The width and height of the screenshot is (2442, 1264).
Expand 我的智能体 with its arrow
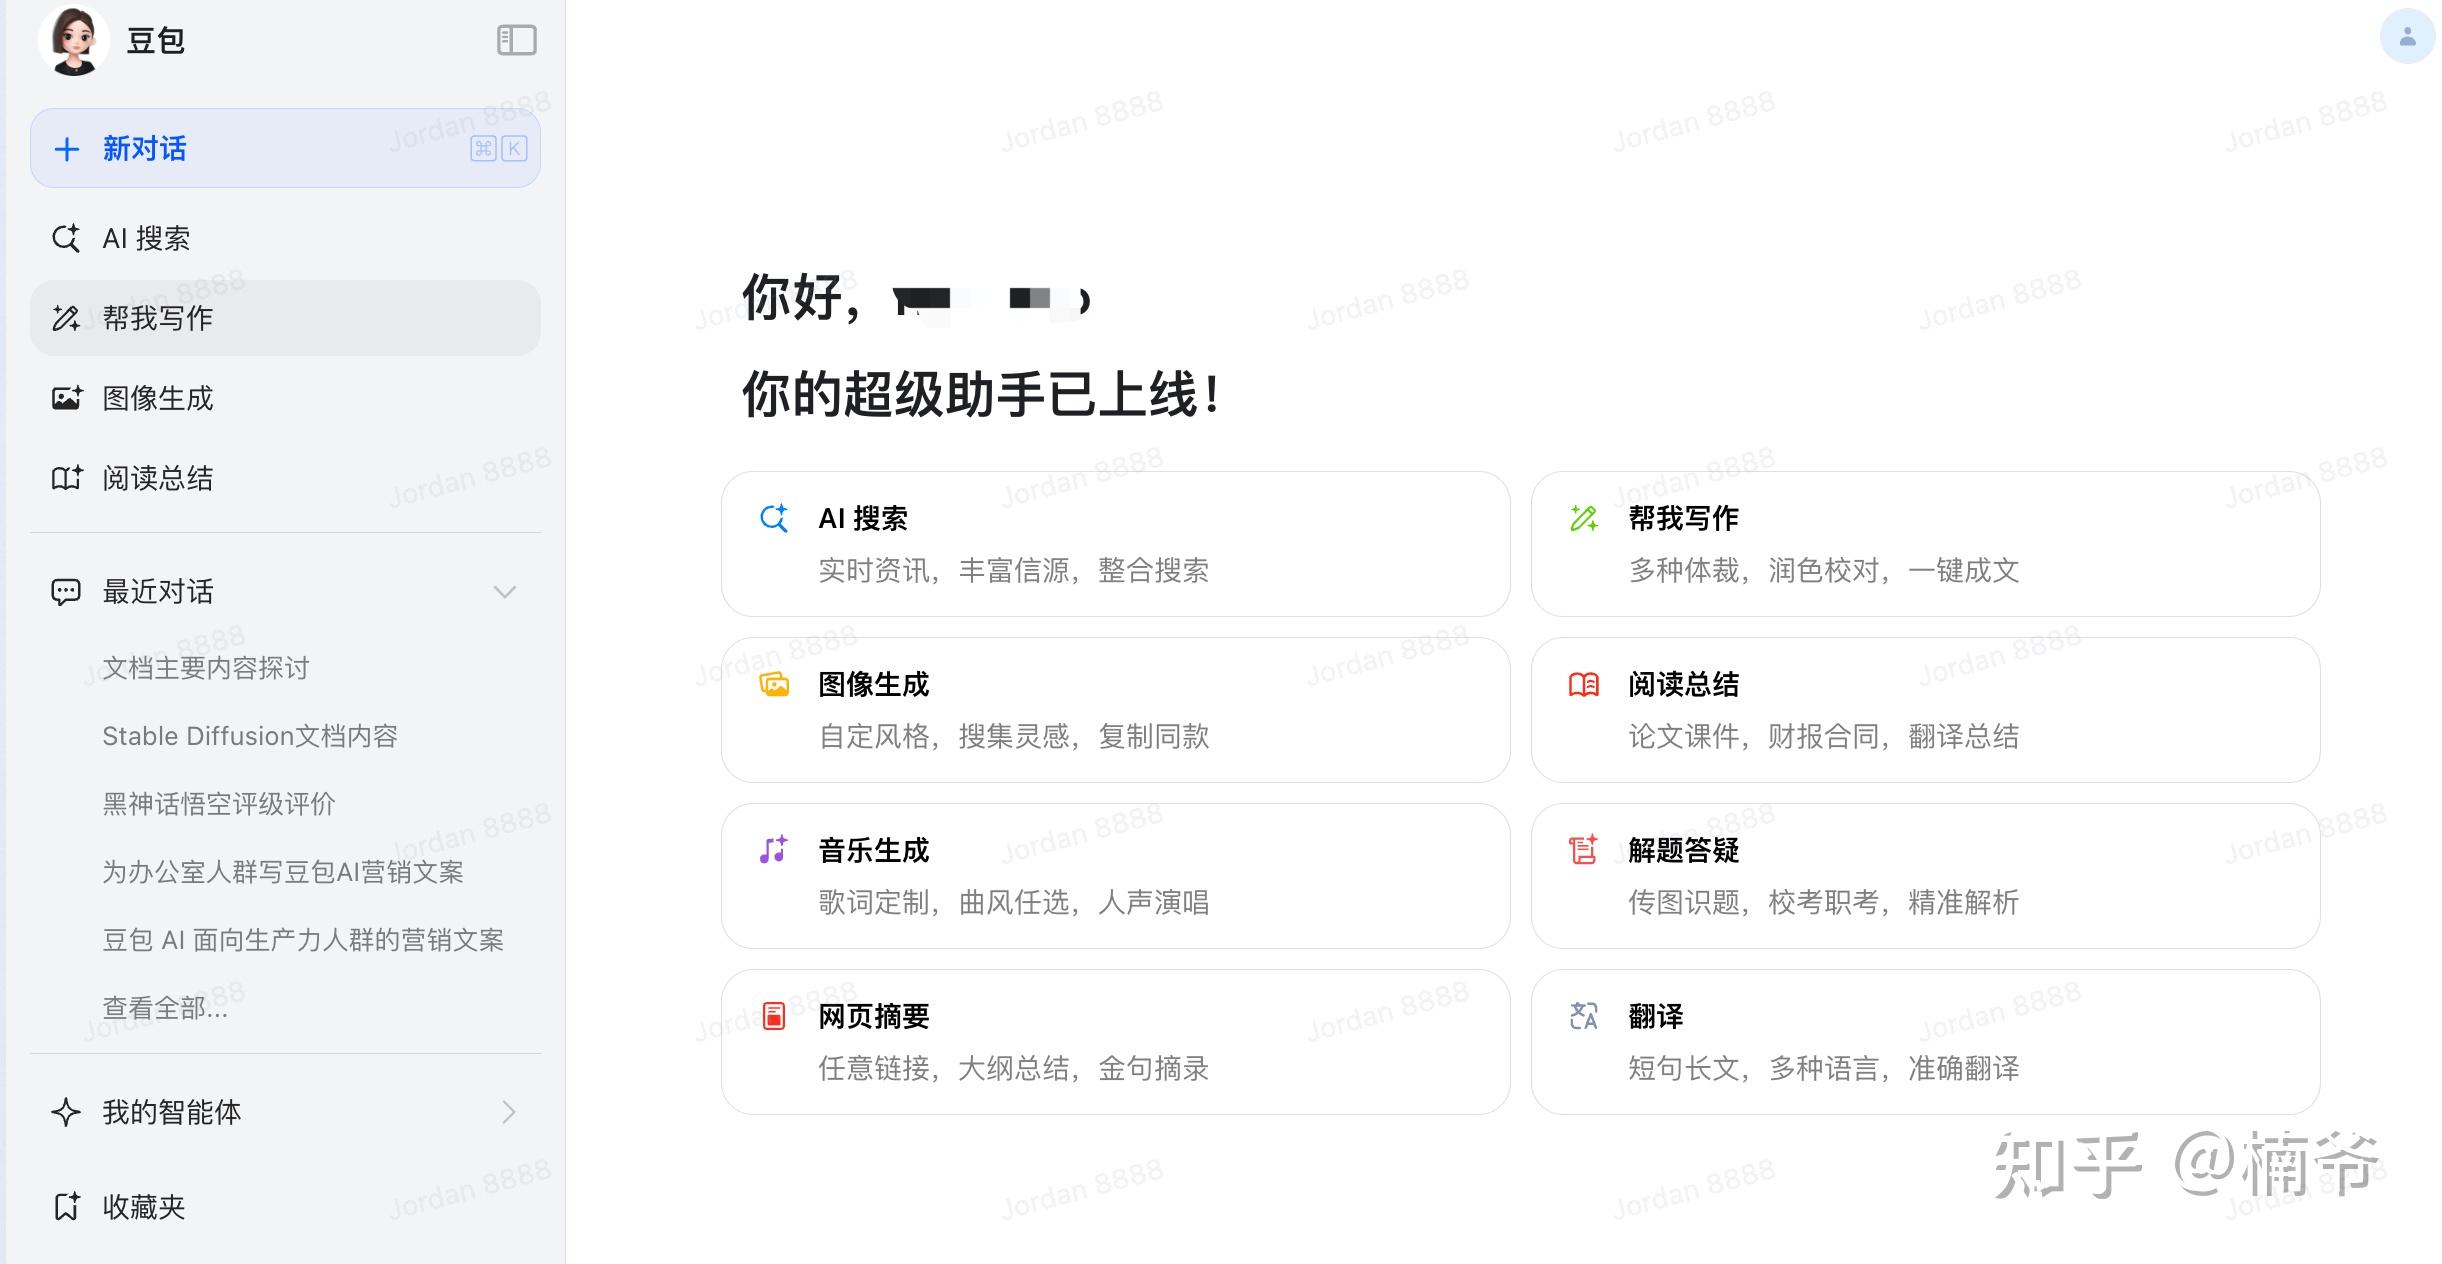(x=509, y=1112)
